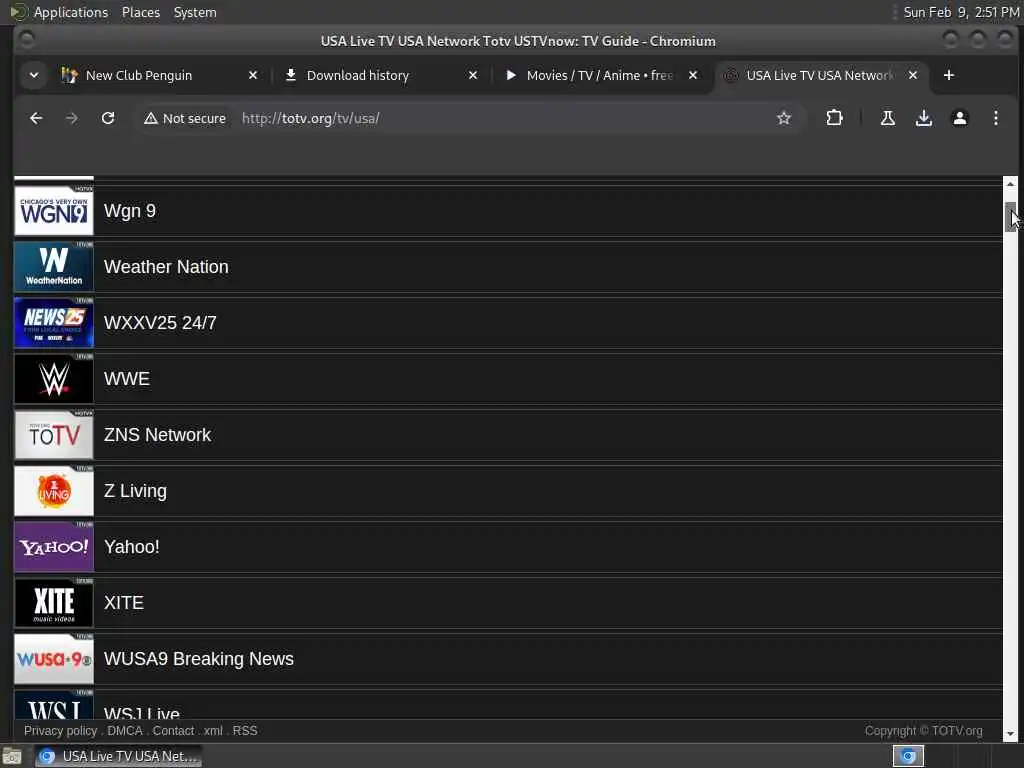The width and height of the screenshot is (1024, 768).
Task: Bookmark this page with the star icon
Action: (x=784, y=118)
